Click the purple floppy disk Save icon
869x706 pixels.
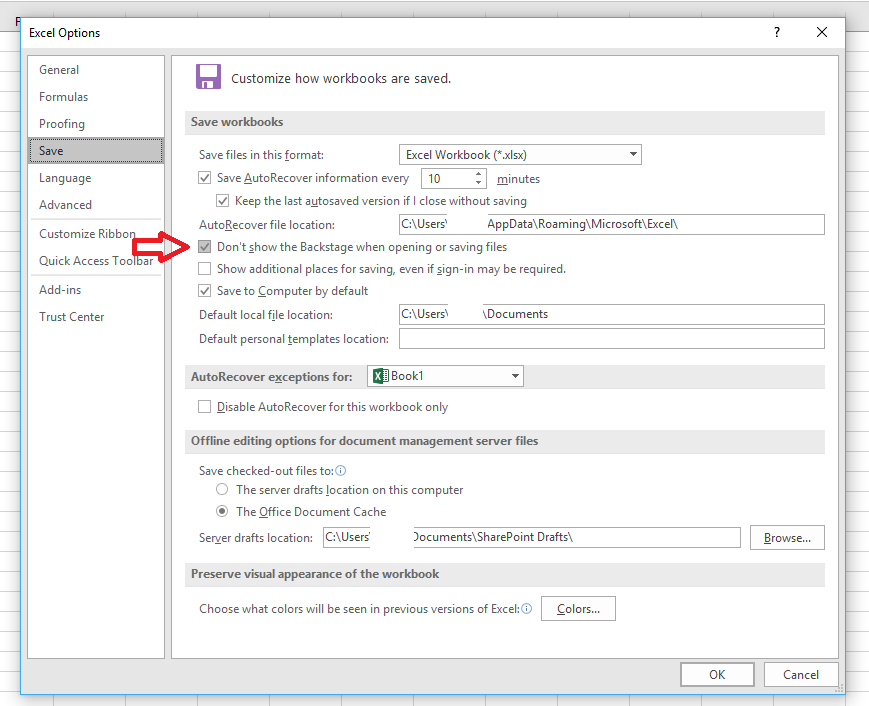coord(208,76)
